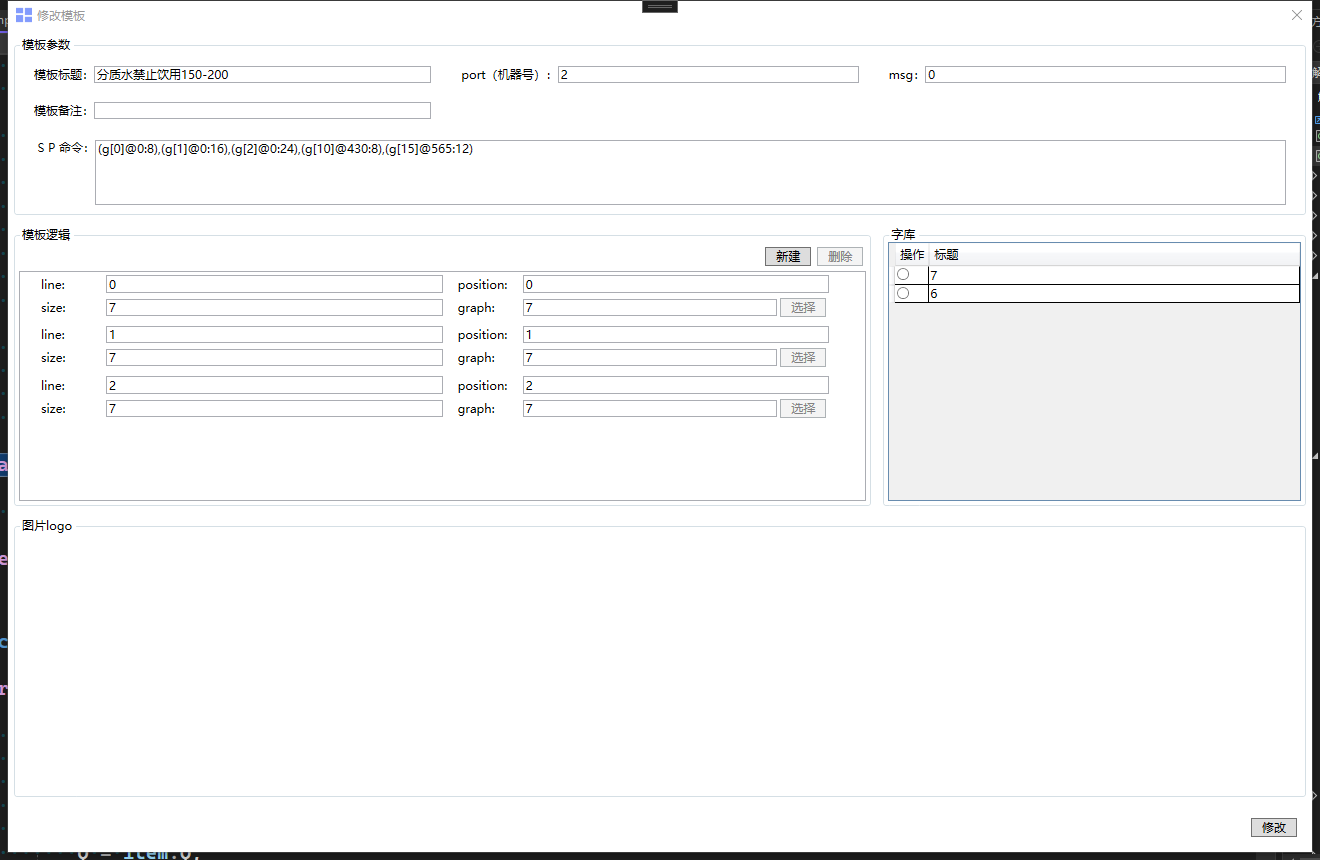The width and height of the screenshot is (1320, 860).
Task: Close the 修改模板 window
Action: tap(1297, 15)
